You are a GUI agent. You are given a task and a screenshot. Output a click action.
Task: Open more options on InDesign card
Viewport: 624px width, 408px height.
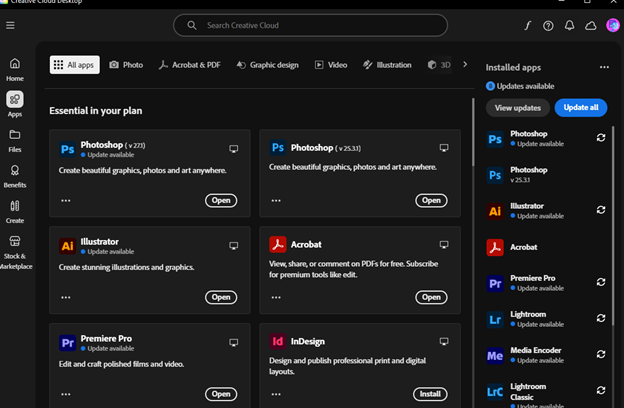click(276, 394)
